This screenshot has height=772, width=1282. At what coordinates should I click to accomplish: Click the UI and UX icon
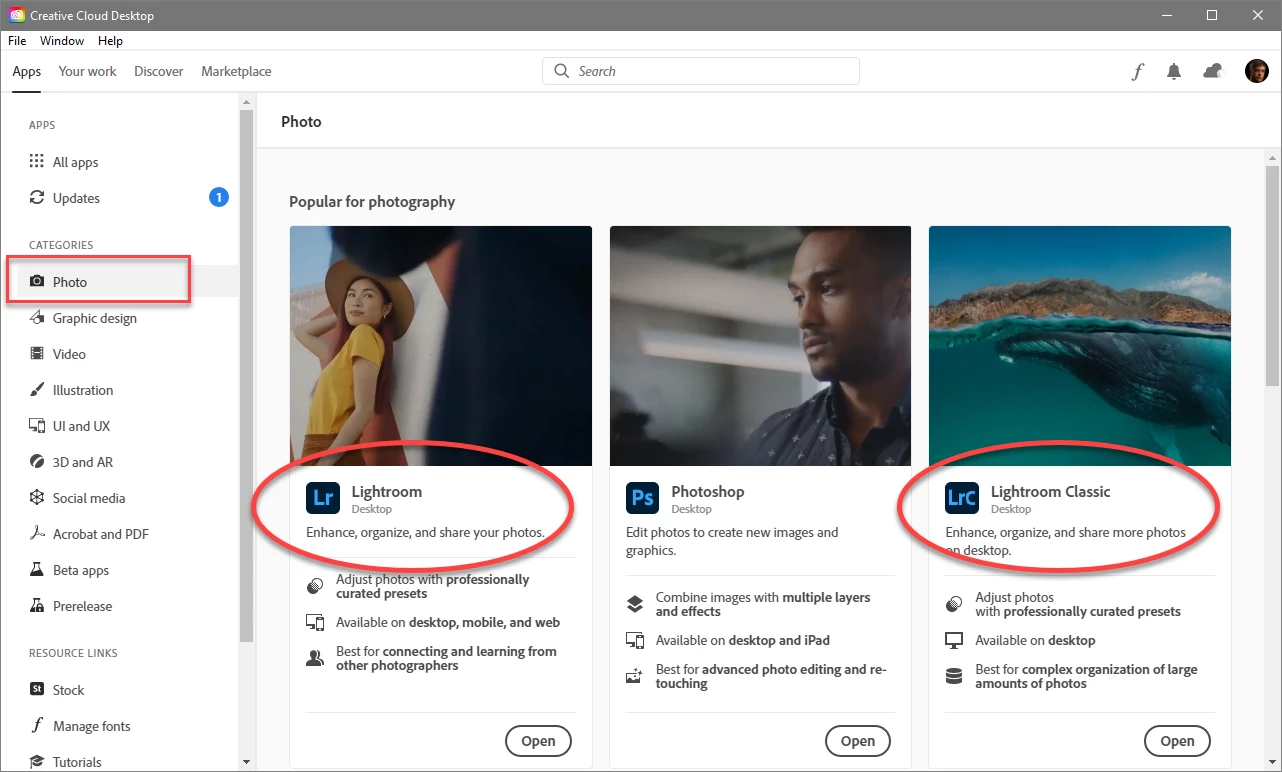37,426
